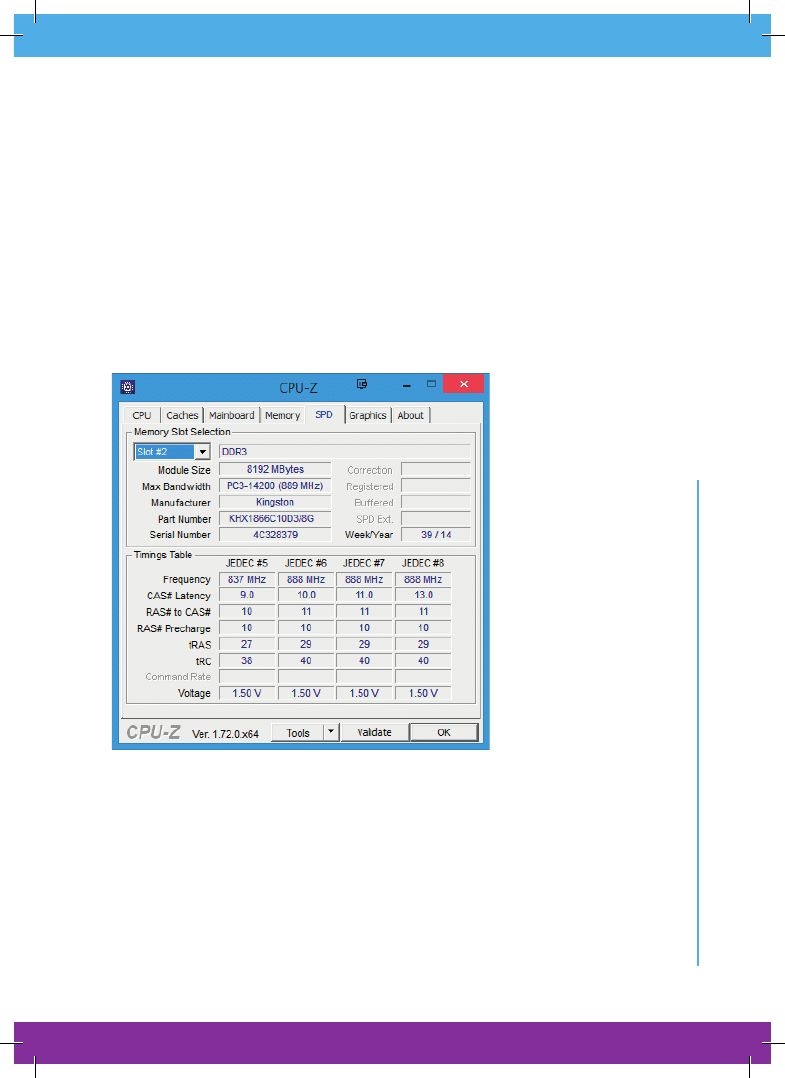Viewport: 785px width, 1078px height.
Task: Expand the Tools dropdown arrow
Action: pos(331,733)
